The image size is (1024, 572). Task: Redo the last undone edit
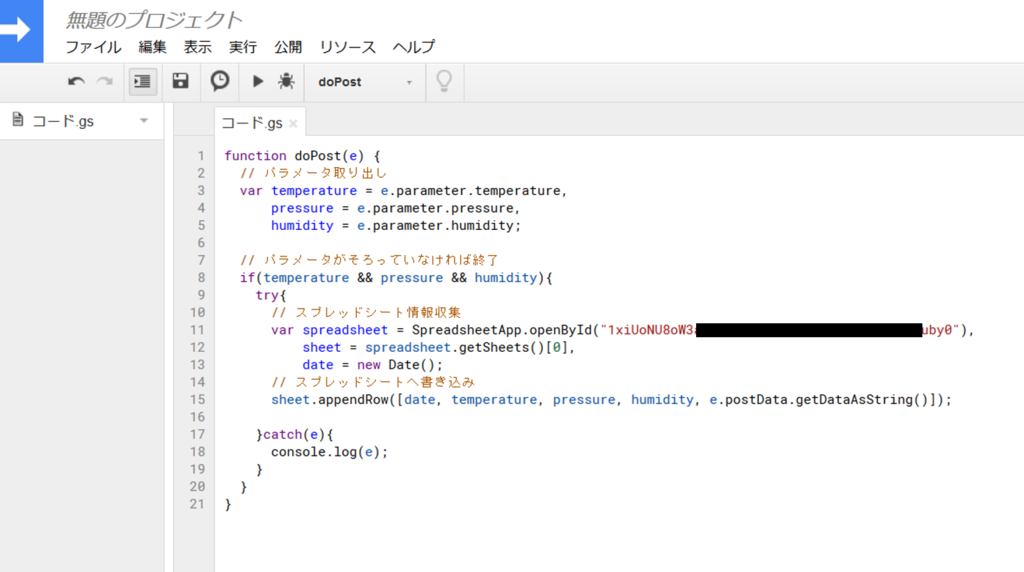pyautogui.click(x=104, y=82)
